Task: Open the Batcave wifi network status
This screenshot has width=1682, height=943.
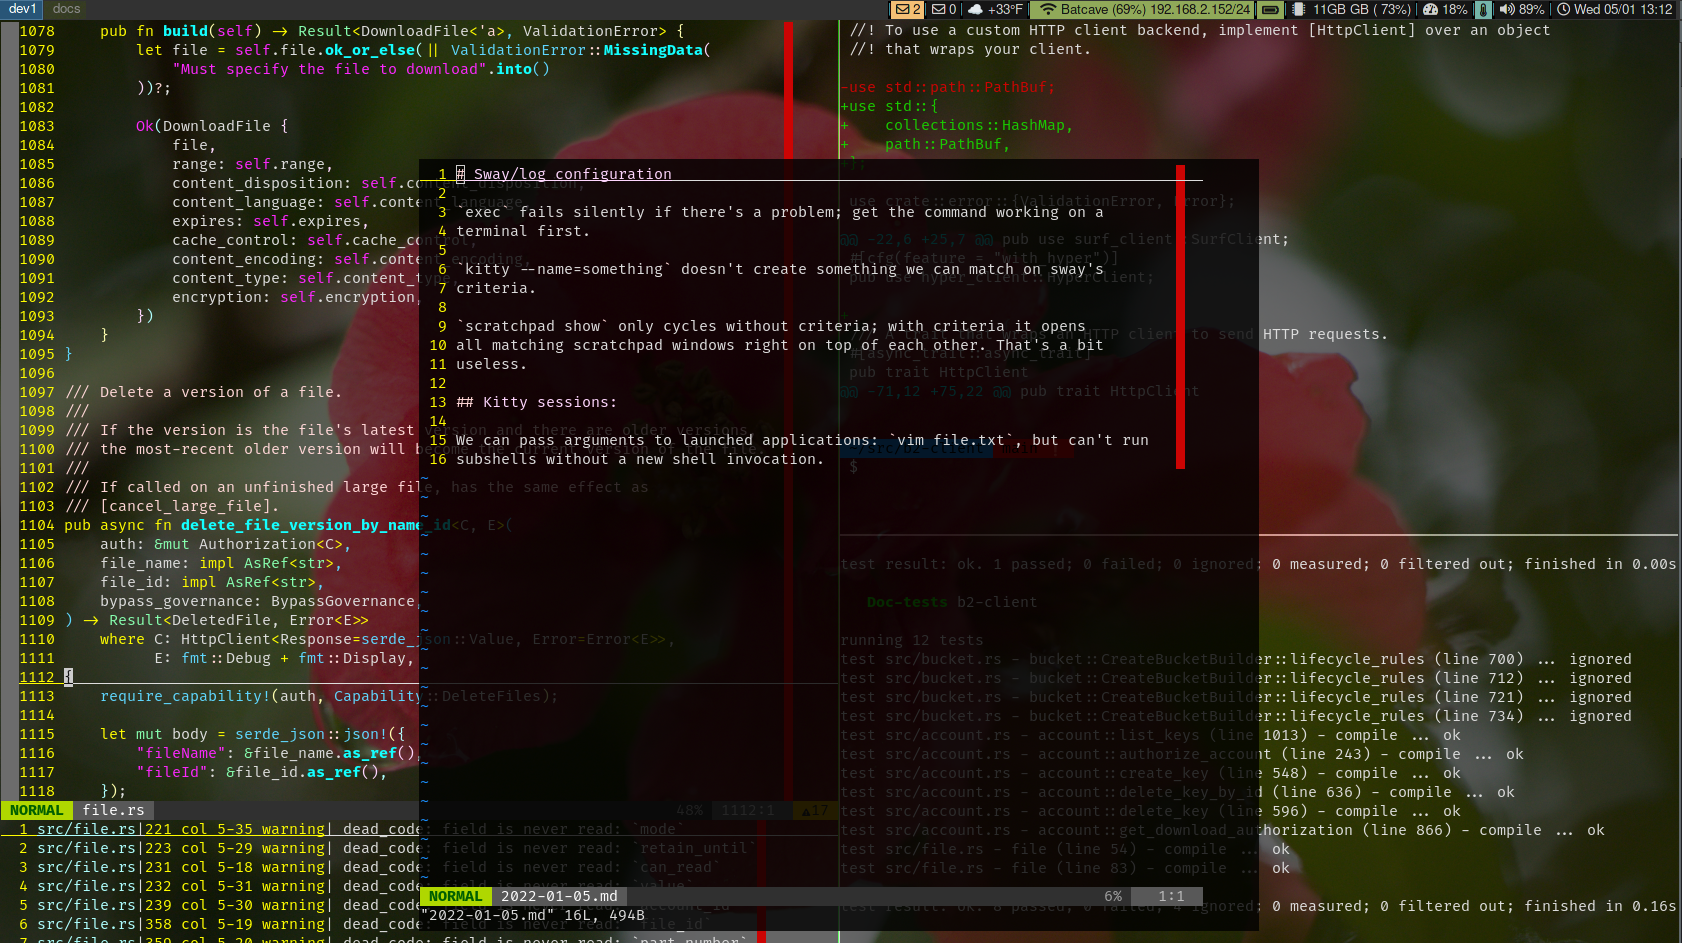Action: 1143,9
